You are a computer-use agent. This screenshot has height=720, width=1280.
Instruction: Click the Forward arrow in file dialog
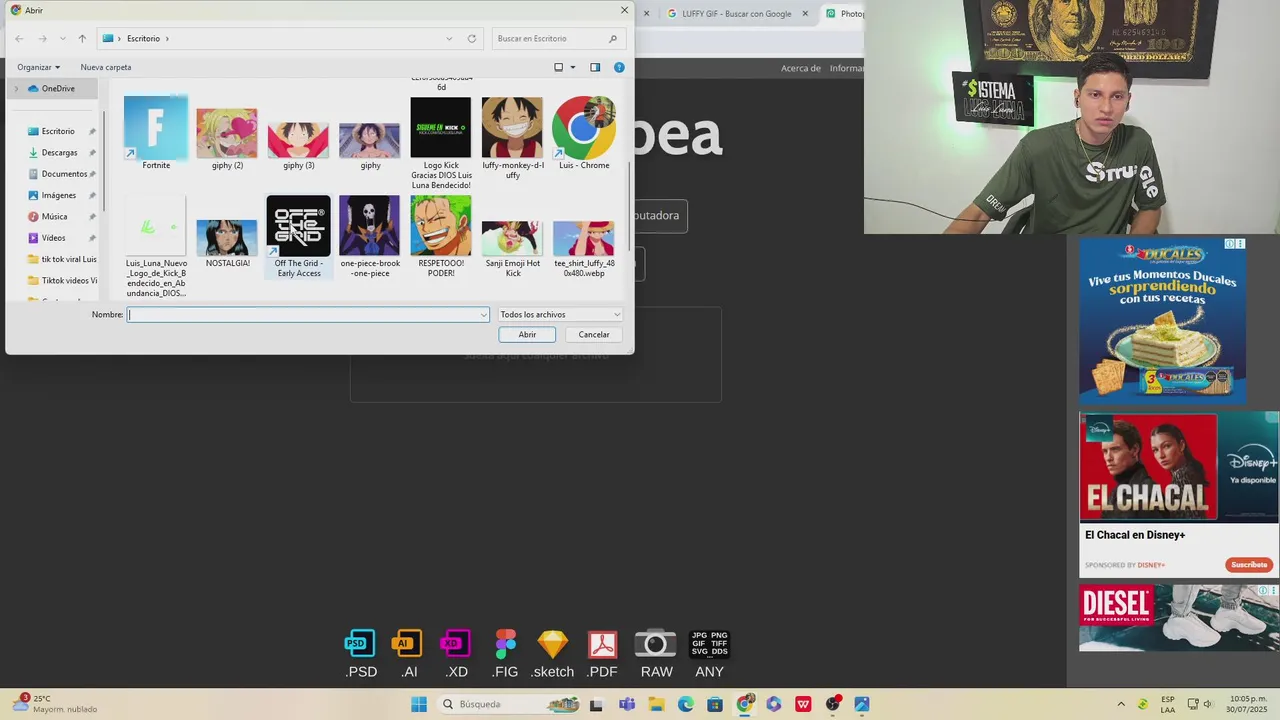pos(42,38)
